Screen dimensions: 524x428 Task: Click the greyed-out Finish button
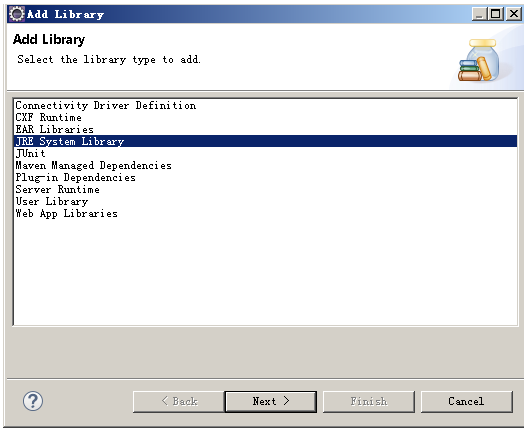pyautogui.click(x=369, y=401)
